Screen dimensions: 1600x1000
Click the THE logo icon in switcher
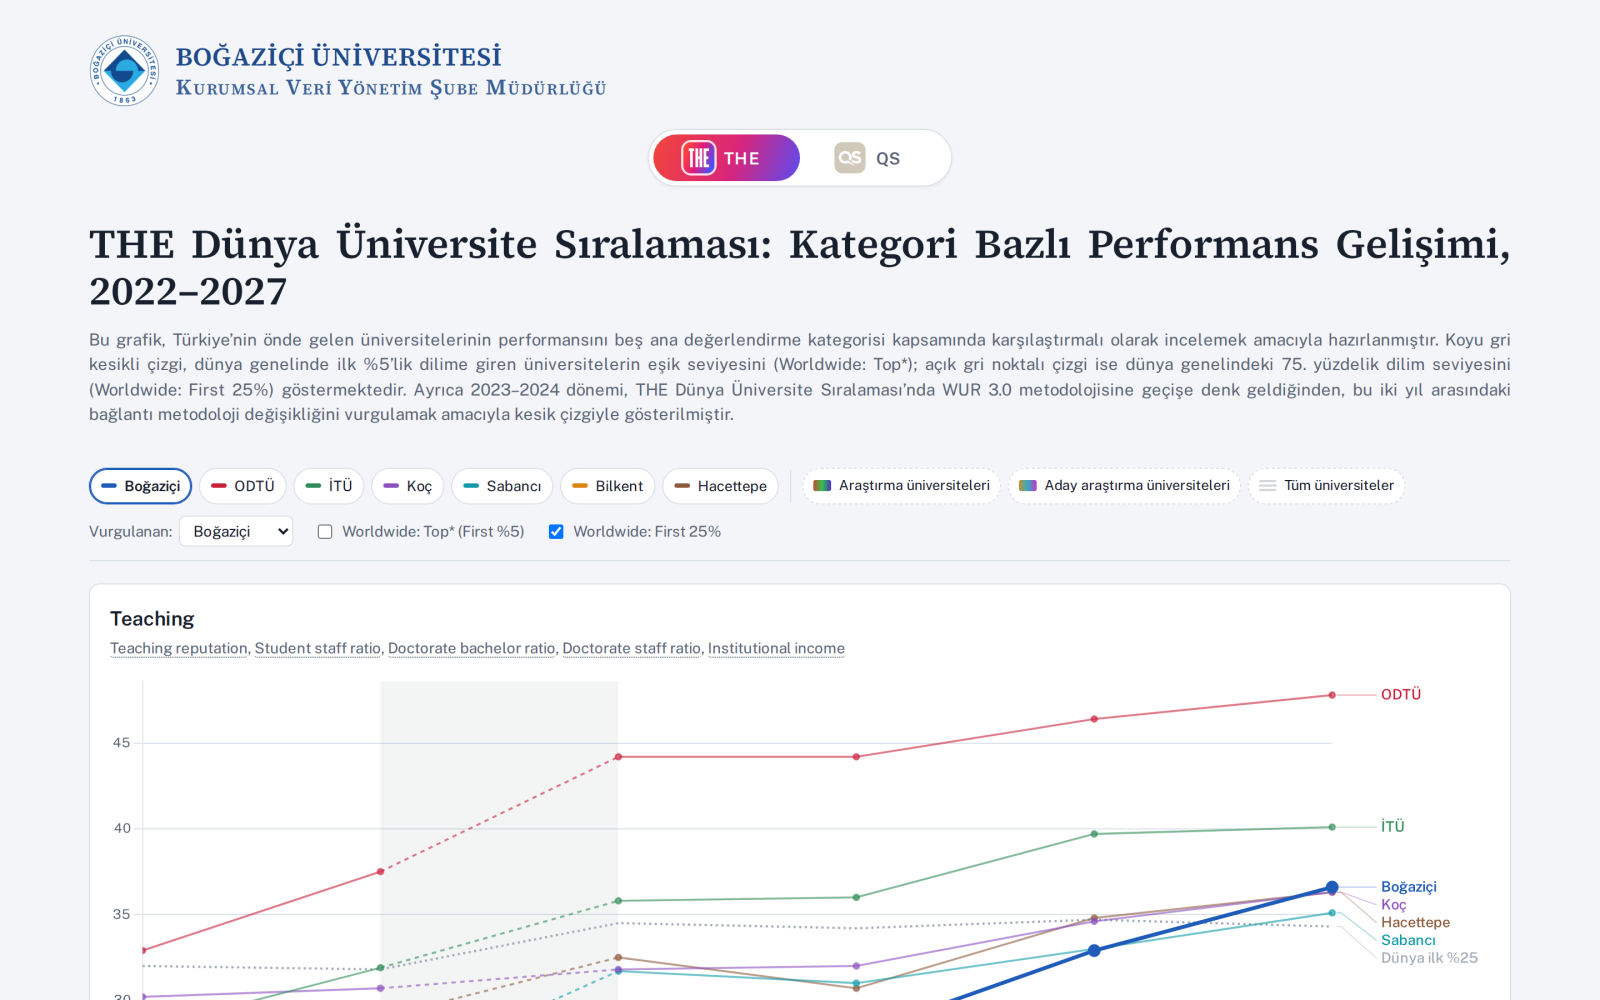pyautogui.click(x=699, y=158)
